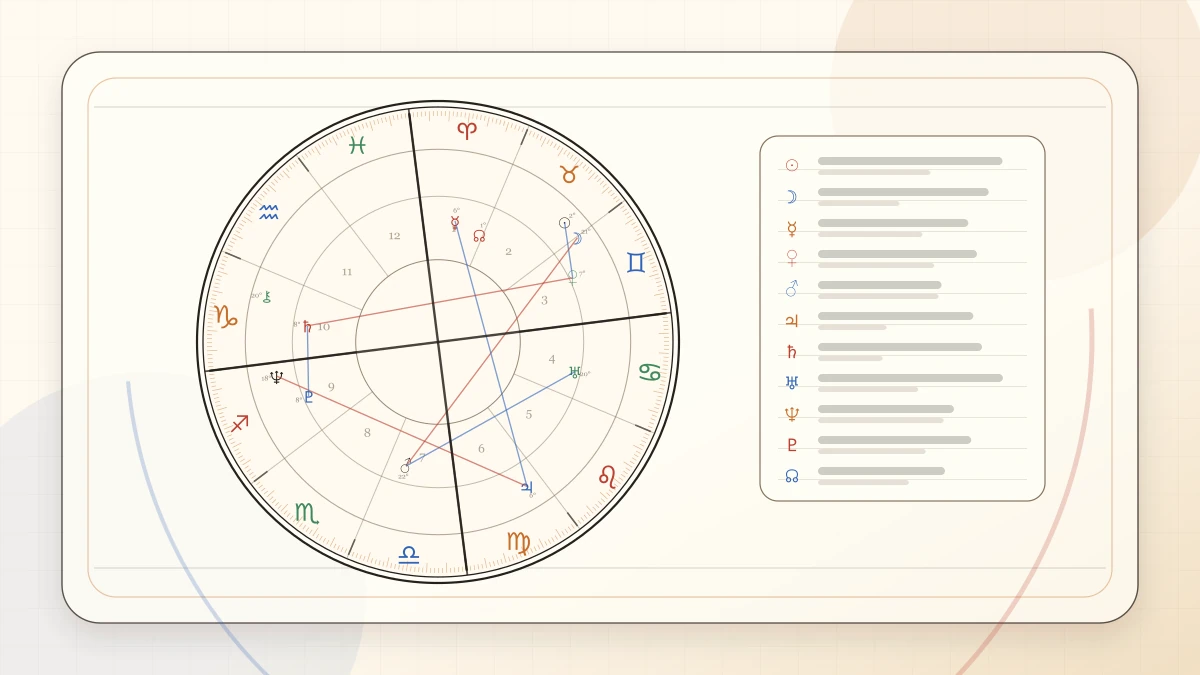Select house number "6" on the chart
The image size is (1200, 675).
pos(481,449)
